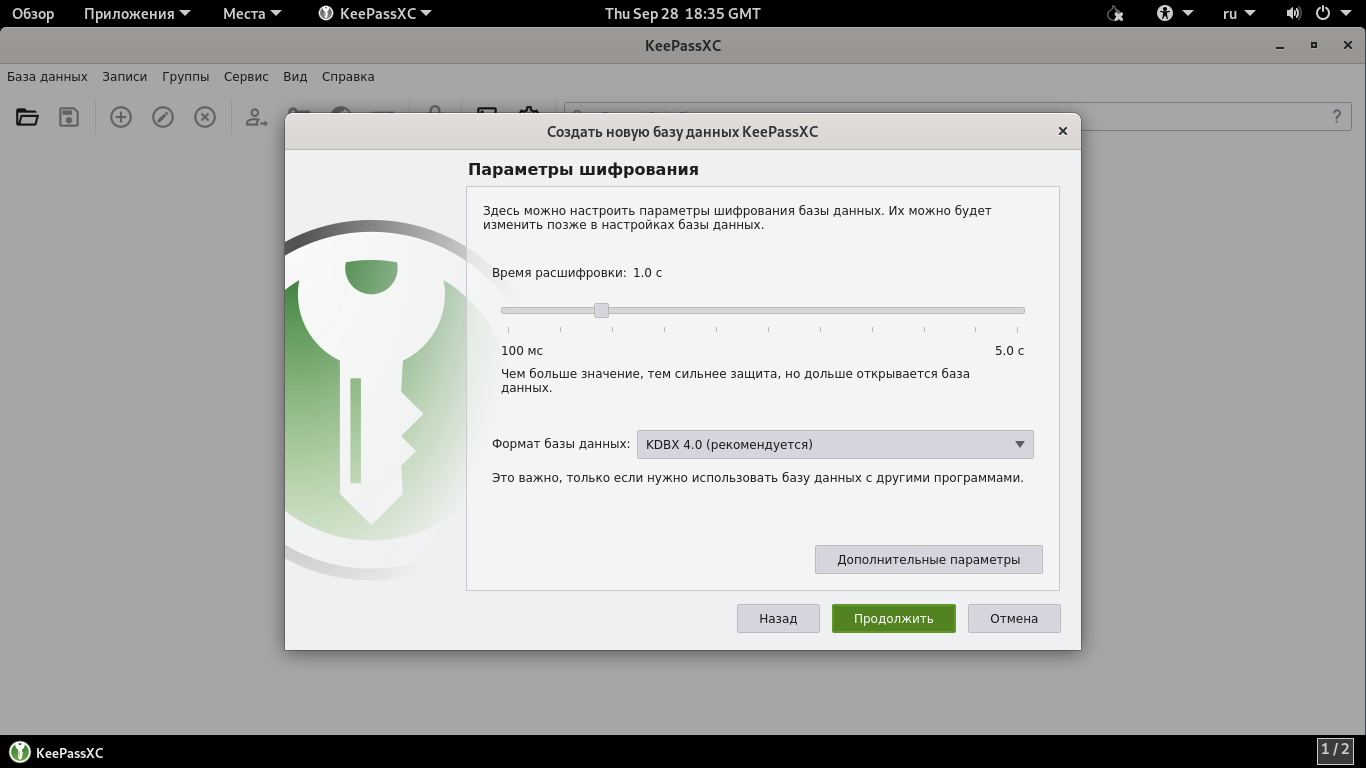Click the volume speaker icon
Screen dimensions: 1366x768
(x=1293, y=14)
